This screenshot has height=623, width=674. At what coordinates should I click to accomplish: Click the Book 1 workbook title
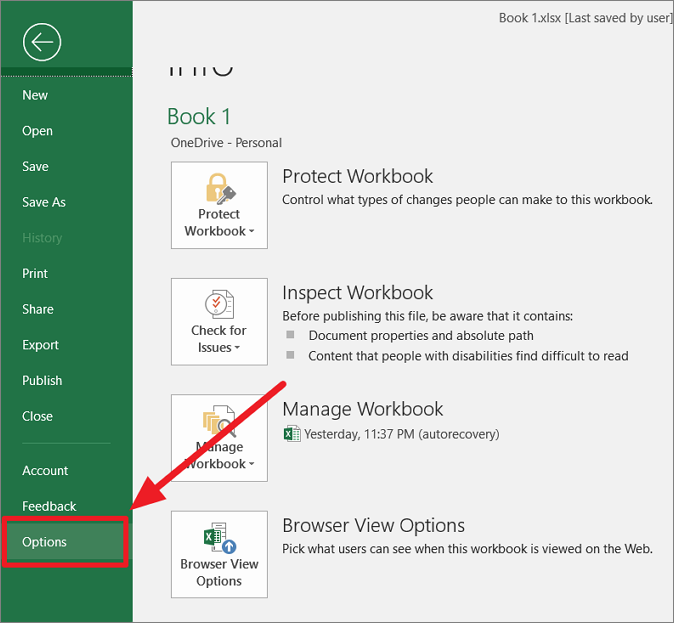pos(199,117)
